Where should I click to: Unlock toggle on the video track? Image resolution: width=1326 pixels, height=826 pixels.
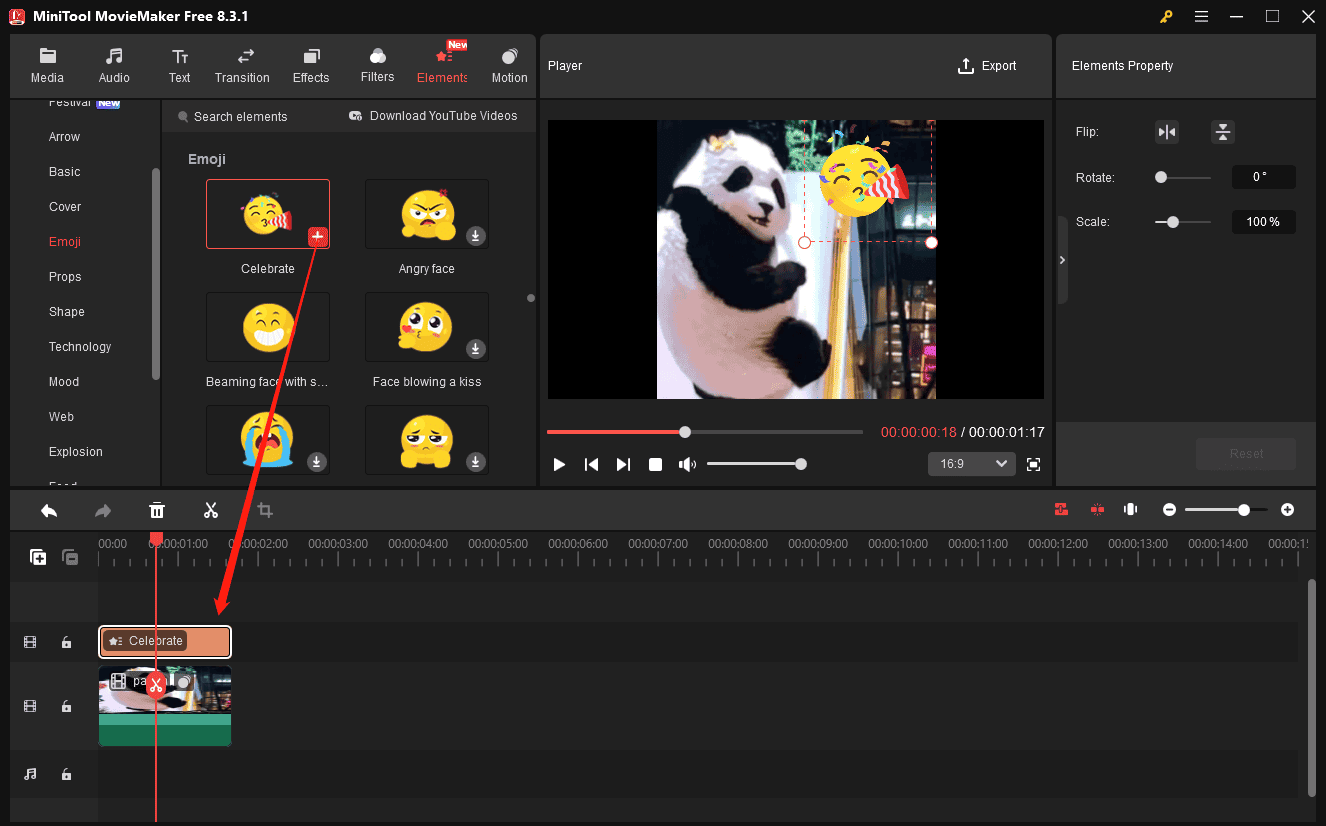(x=66, y=705)
